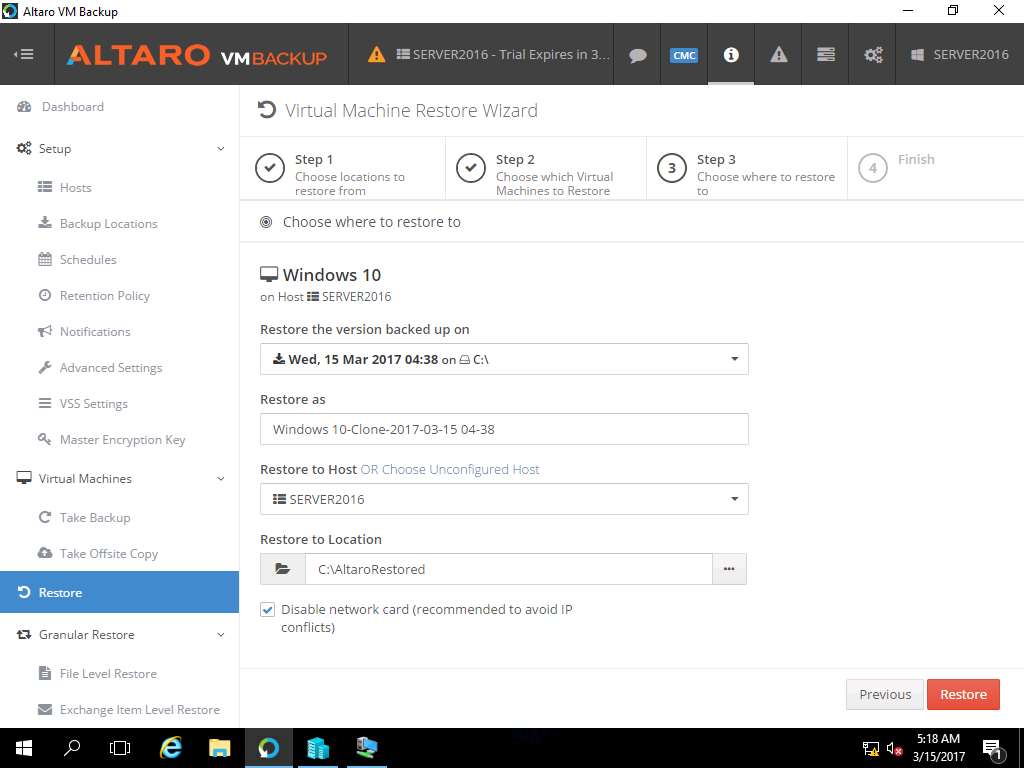The image size is (1024, 768).
Task: Launch Internet Explorer from taskbar
Action: pos(170,748)
